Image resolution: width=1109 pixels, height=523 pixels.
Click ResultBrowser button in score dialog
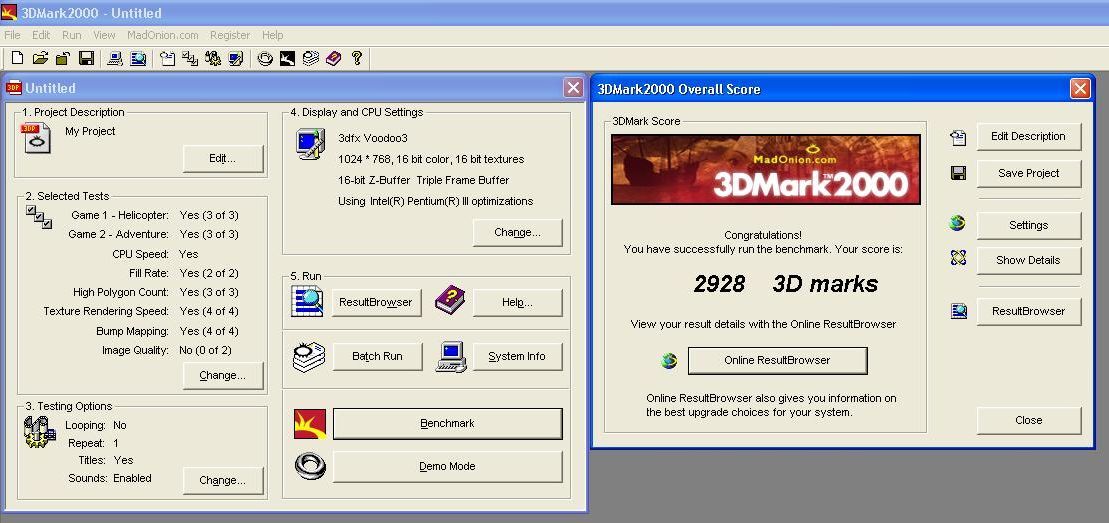point(1028,311)
